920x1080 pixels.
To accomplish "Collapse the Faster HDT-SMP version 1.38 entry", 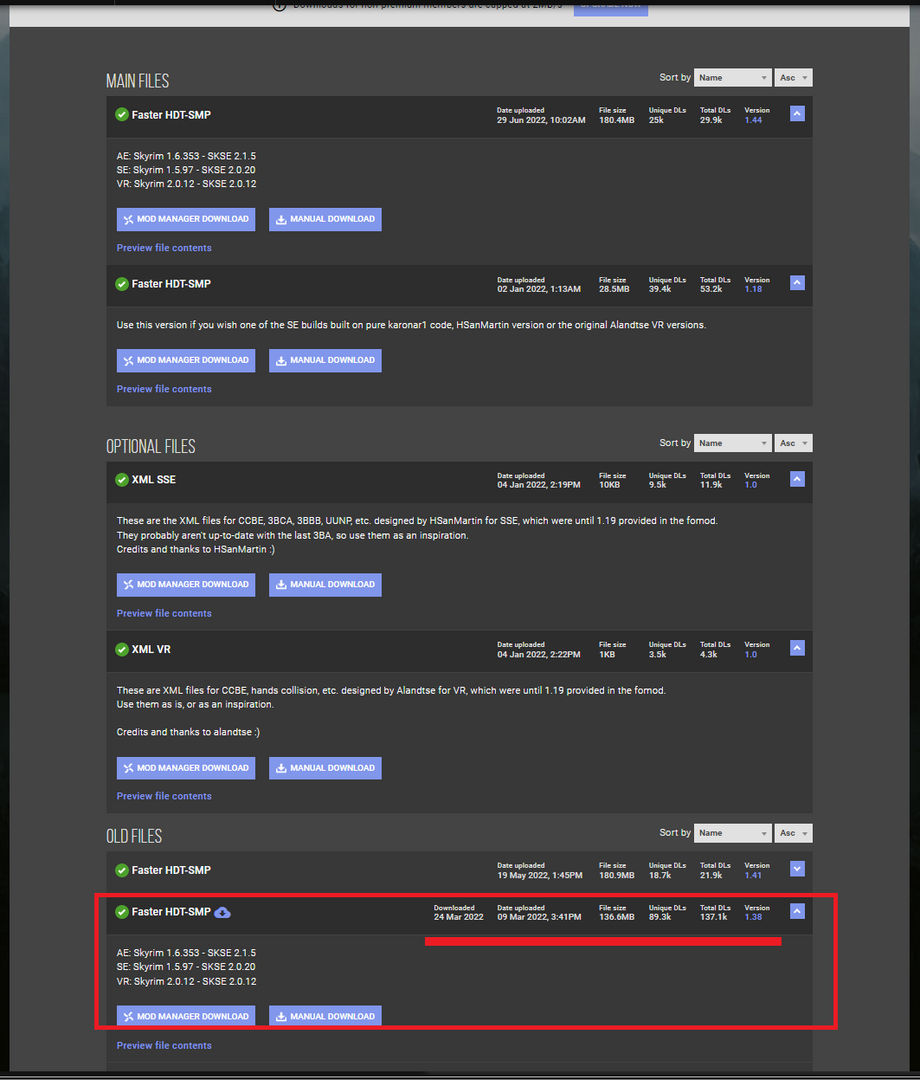I will [797, 911].
